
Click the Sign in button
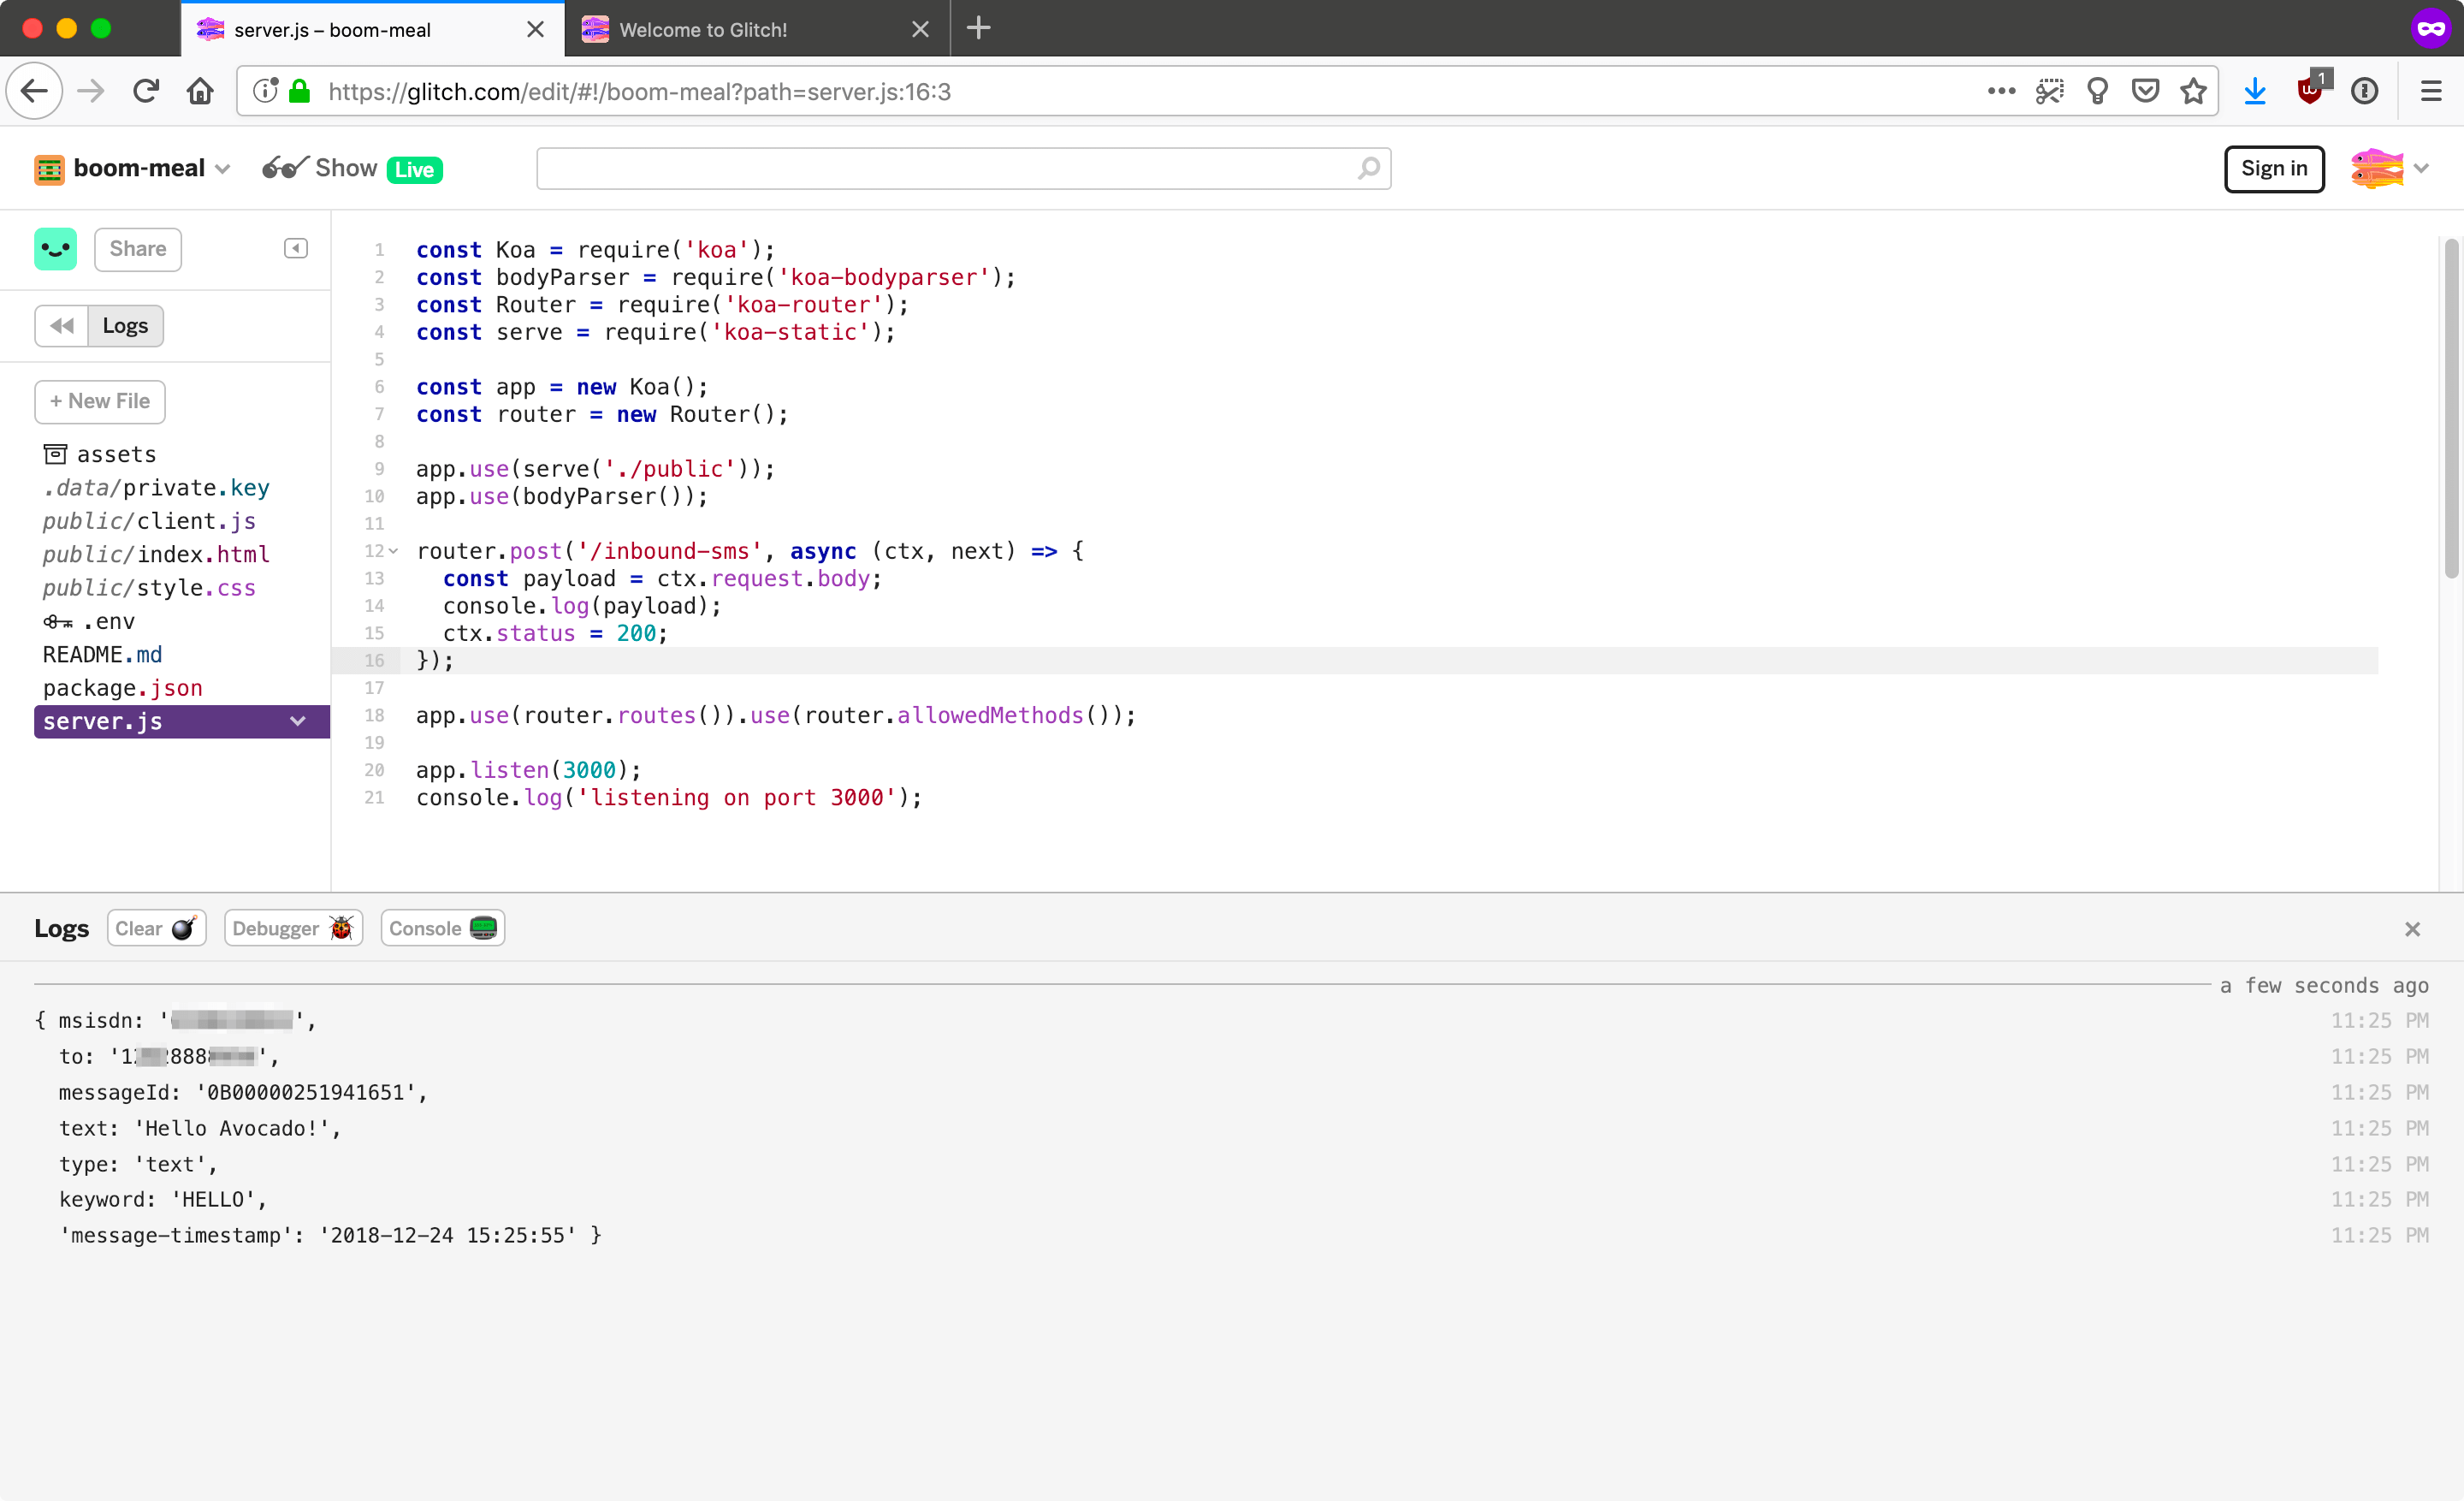pyautogui.click(x=2273, y=168)
